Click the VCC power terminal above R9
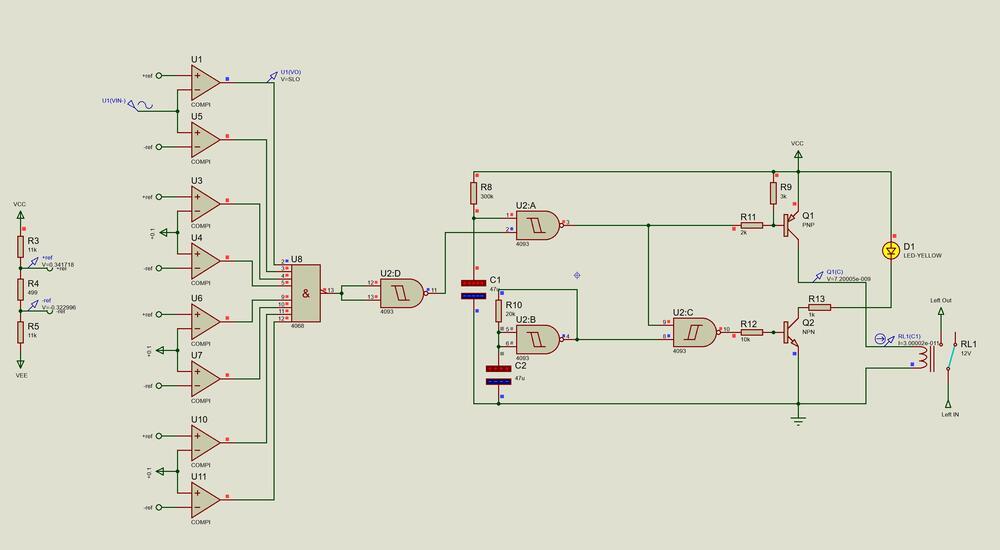This screenshot has width=1000, height=550. (797, 157)
